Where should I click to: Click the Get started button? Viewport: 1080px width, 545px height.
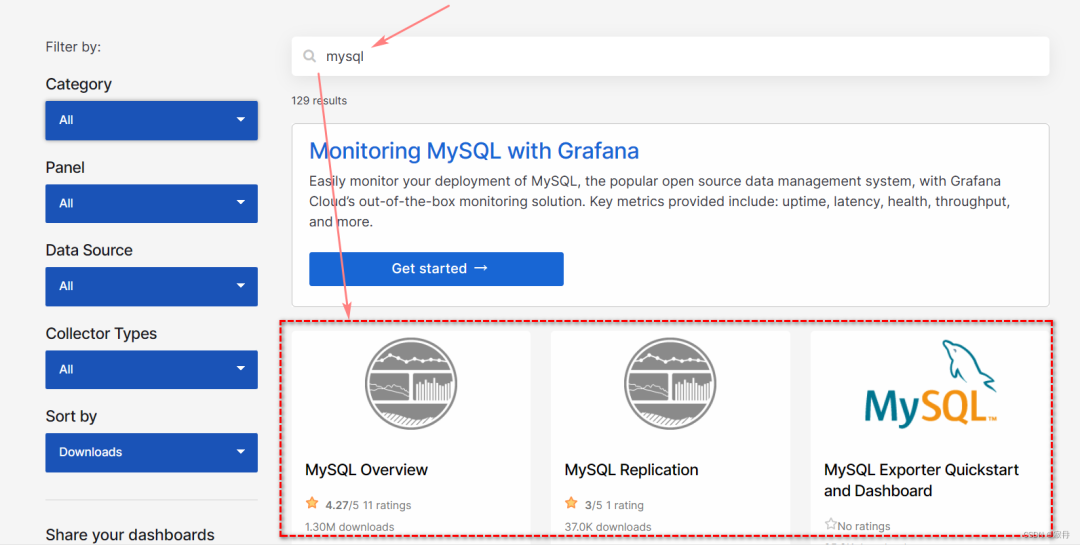click(x=436, y=269)
